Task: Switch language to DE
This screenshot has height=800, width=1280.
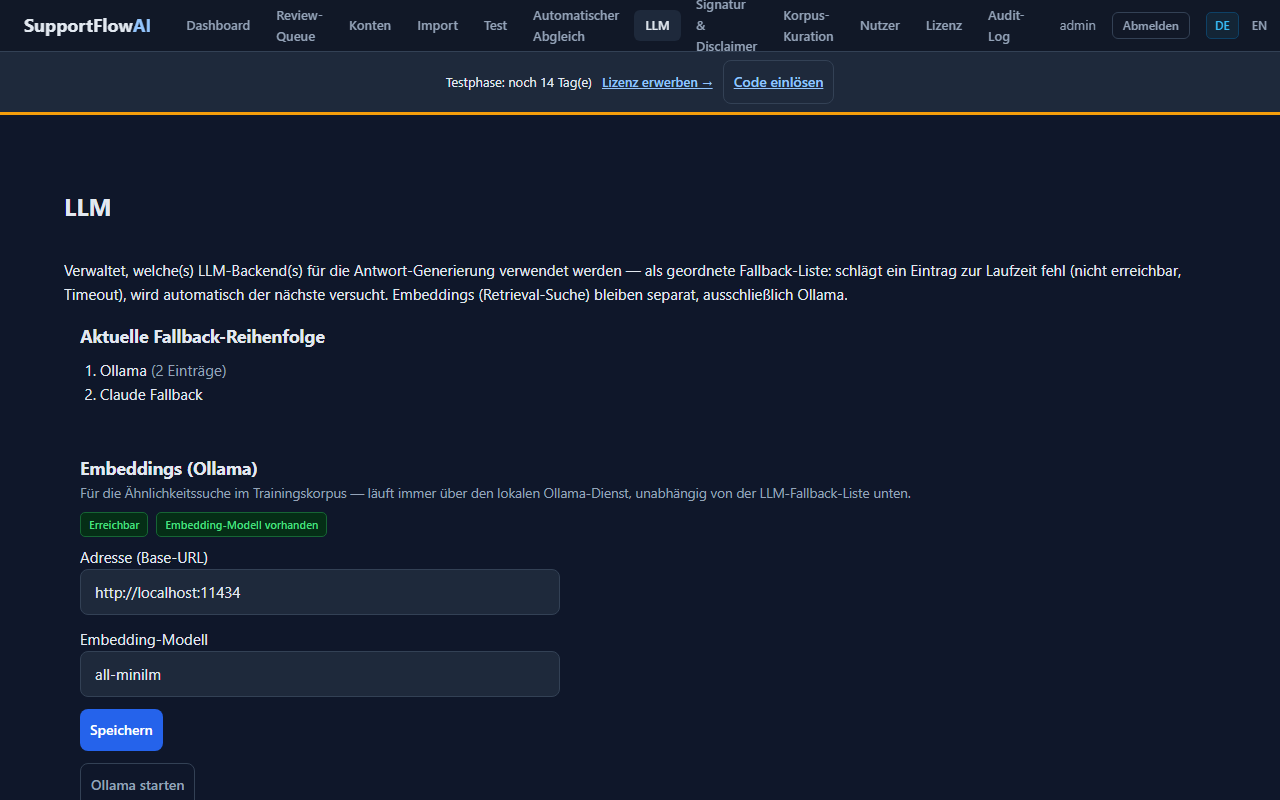Action: (x=1222, y=26)
